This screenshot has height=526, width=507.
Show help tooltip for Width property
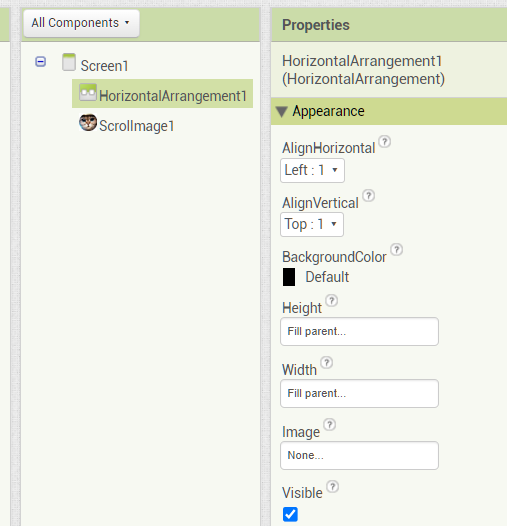click(x=326, y=362)
